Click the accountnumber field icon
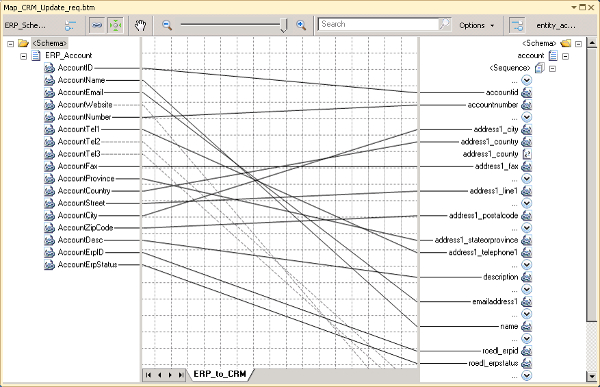The height and width of the screenshot is (387, 600). pyautogui.click(x=527, y=105)
